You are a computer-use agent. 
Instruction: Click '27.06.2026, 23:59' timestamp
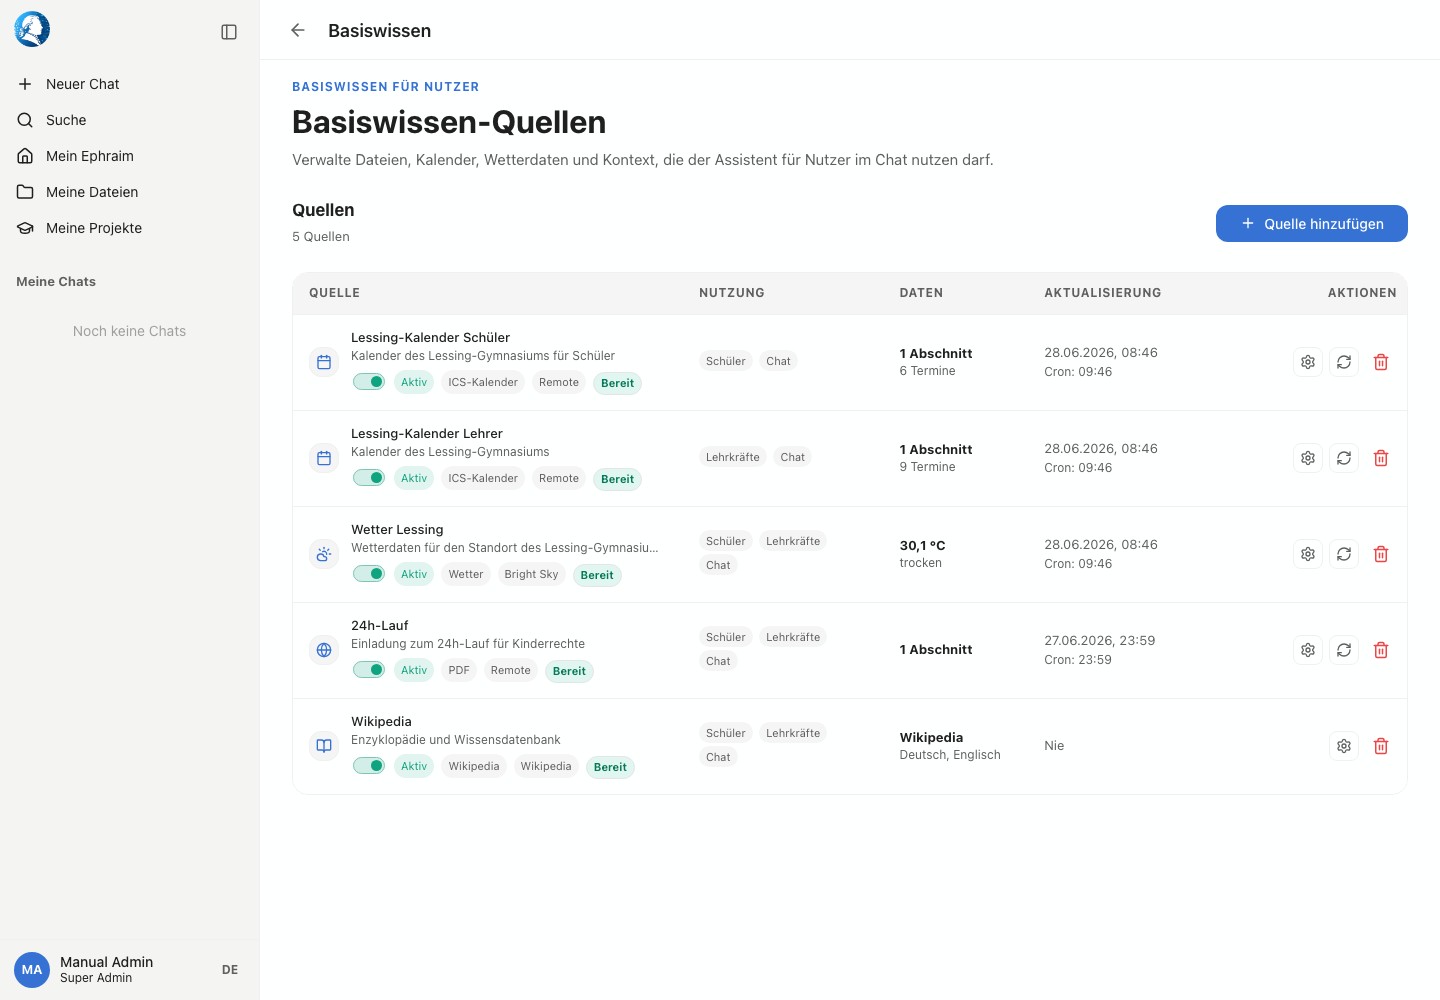[x=1100, y=641]
